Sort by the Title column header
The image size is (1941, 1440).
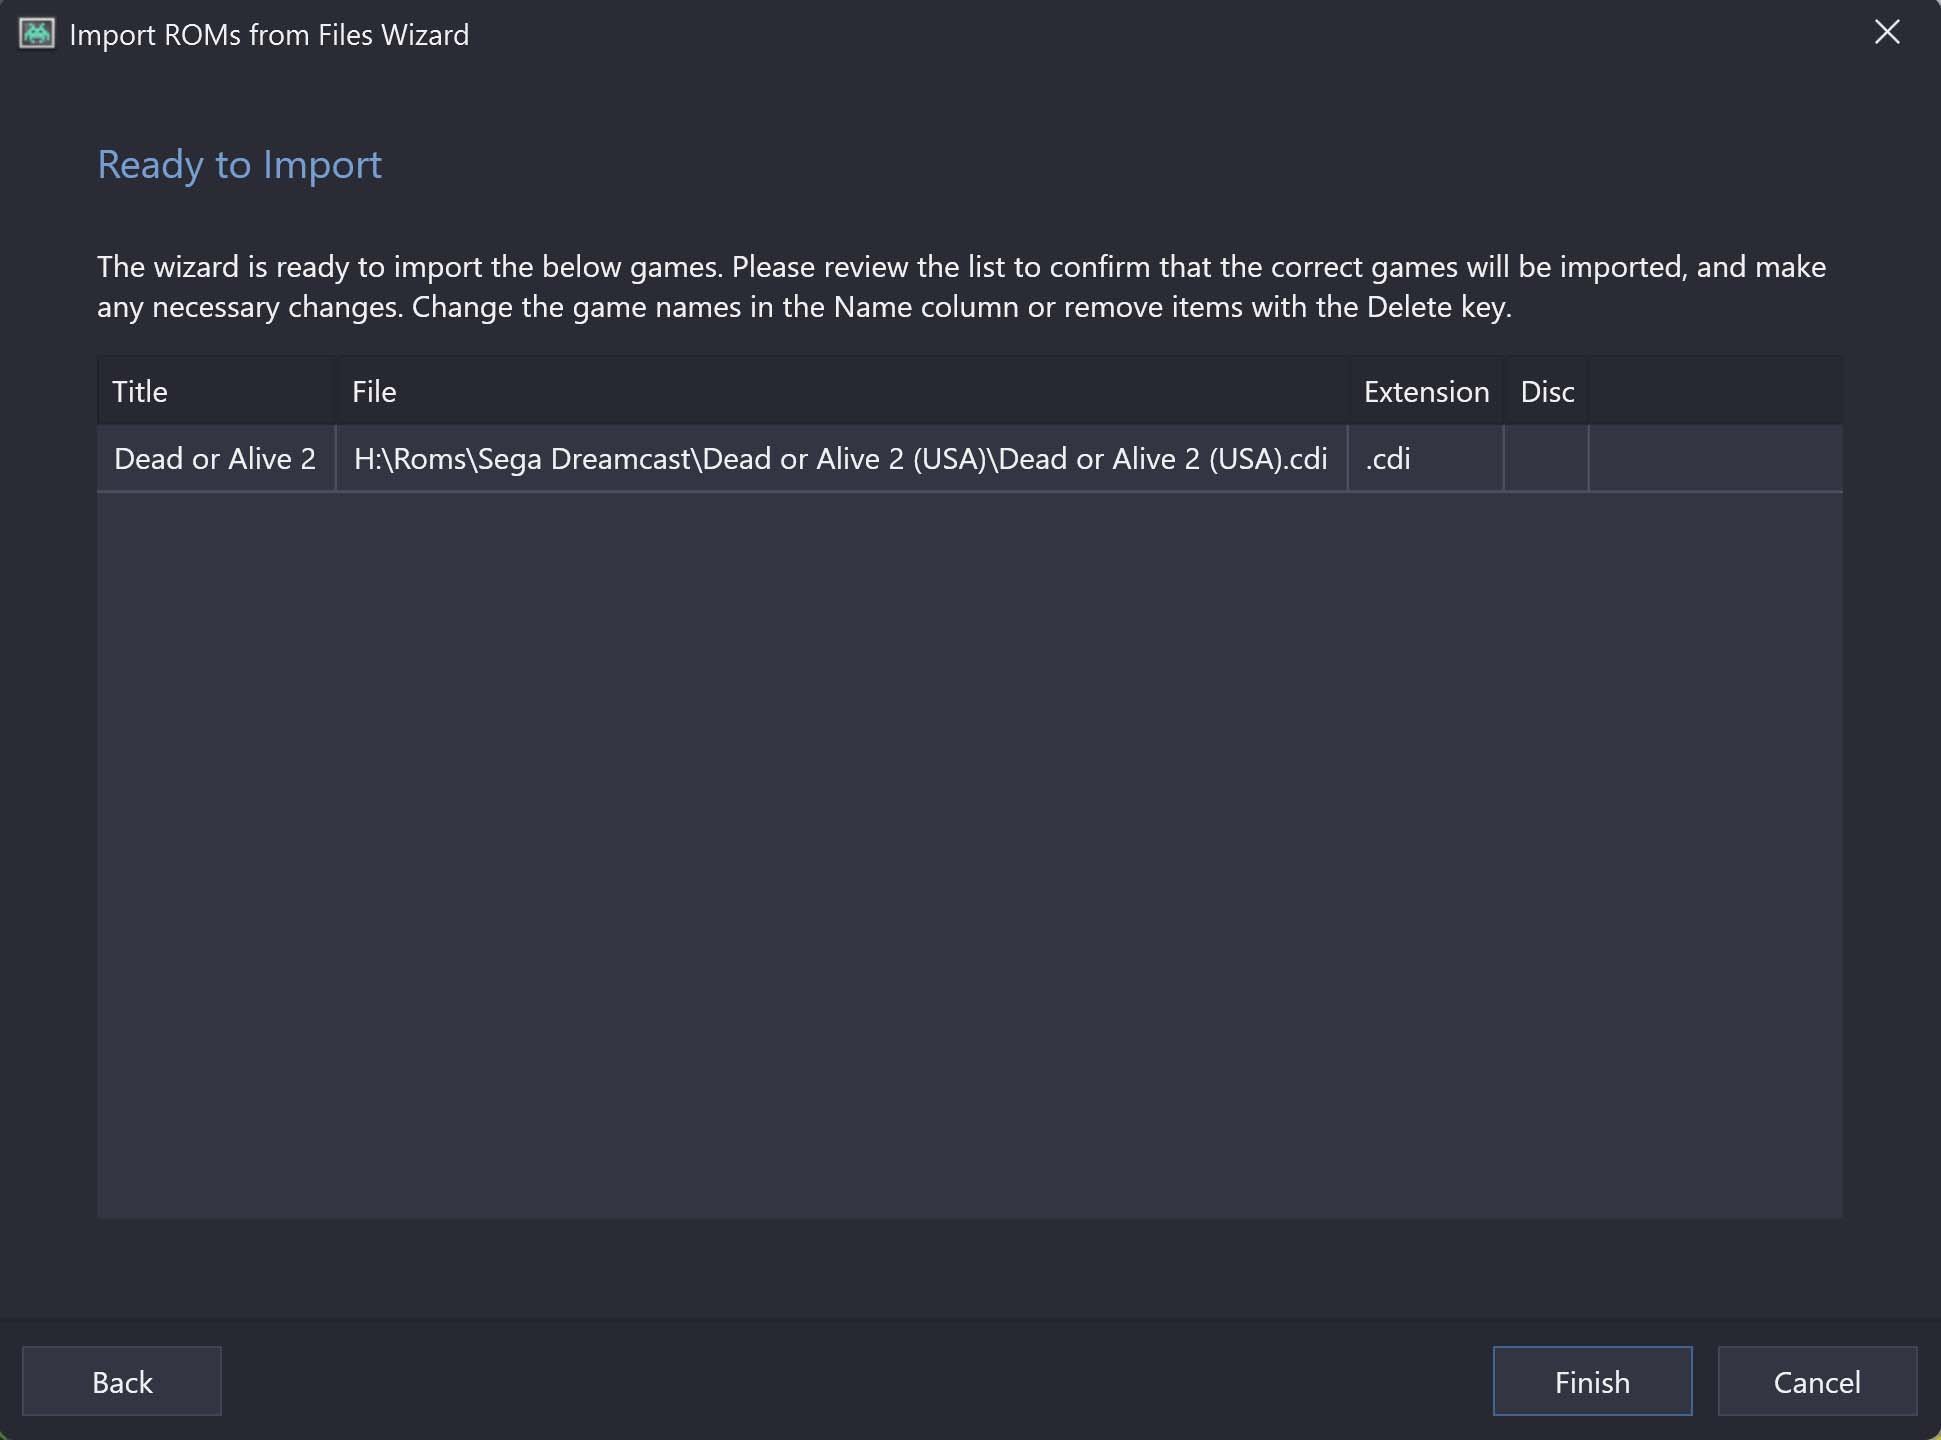(x=217, y=391)
